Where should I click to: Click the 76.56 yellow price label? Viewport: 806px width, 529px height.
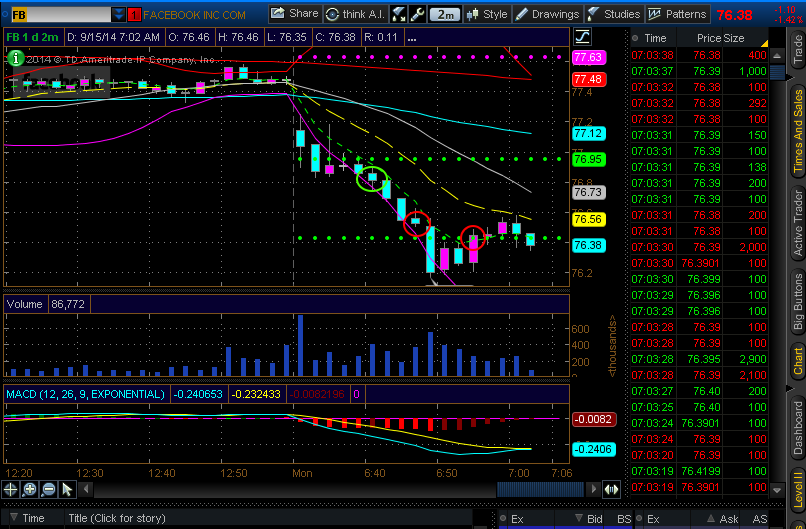click(589, 220)
